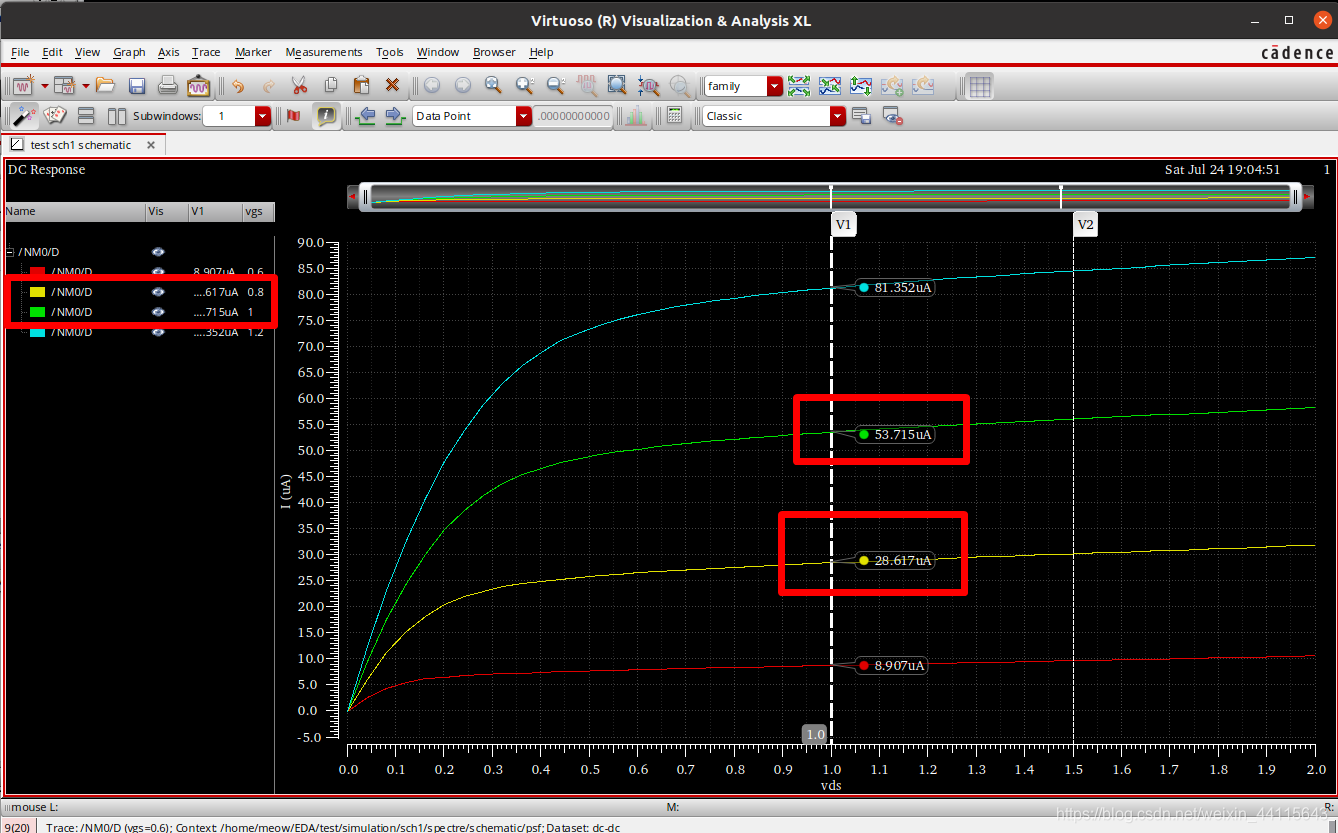Expand the new subwindow icon arrow
The height and width of the screenshot is (833, 1338).
[86, 86]
